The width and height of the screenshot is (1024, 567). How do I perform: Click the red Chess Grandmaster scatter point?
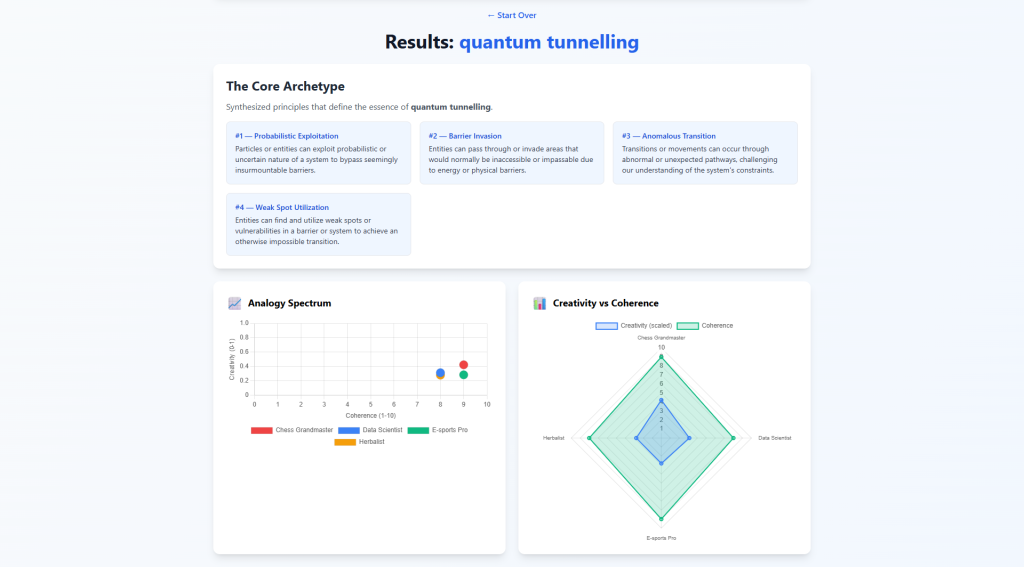coord(463,365)
